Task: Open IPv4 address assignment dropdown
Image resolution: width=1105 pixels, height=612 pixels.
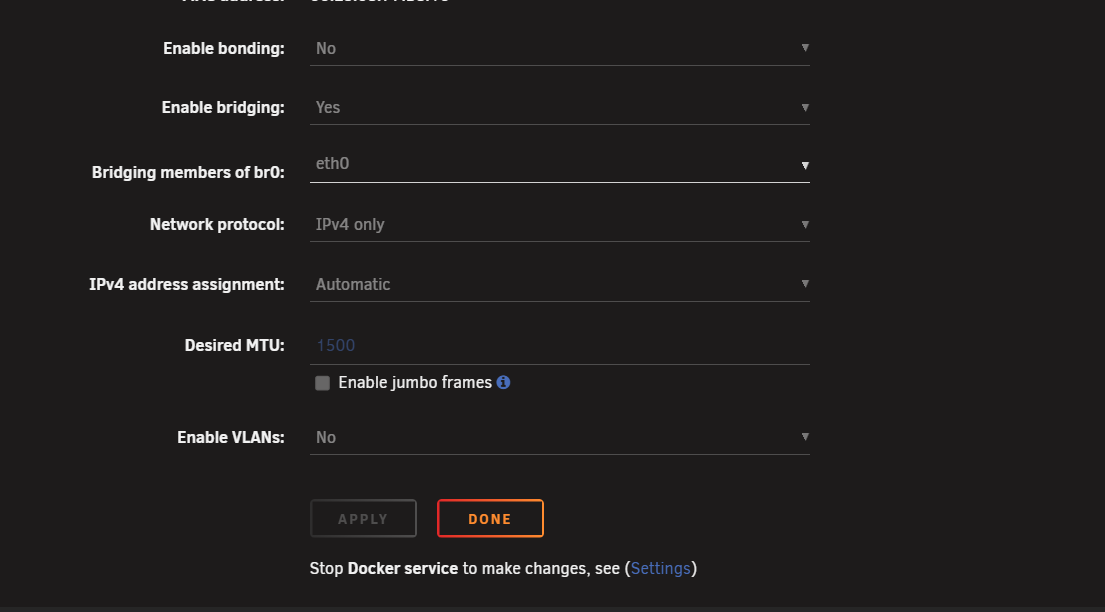Action: tap(560, 285)
